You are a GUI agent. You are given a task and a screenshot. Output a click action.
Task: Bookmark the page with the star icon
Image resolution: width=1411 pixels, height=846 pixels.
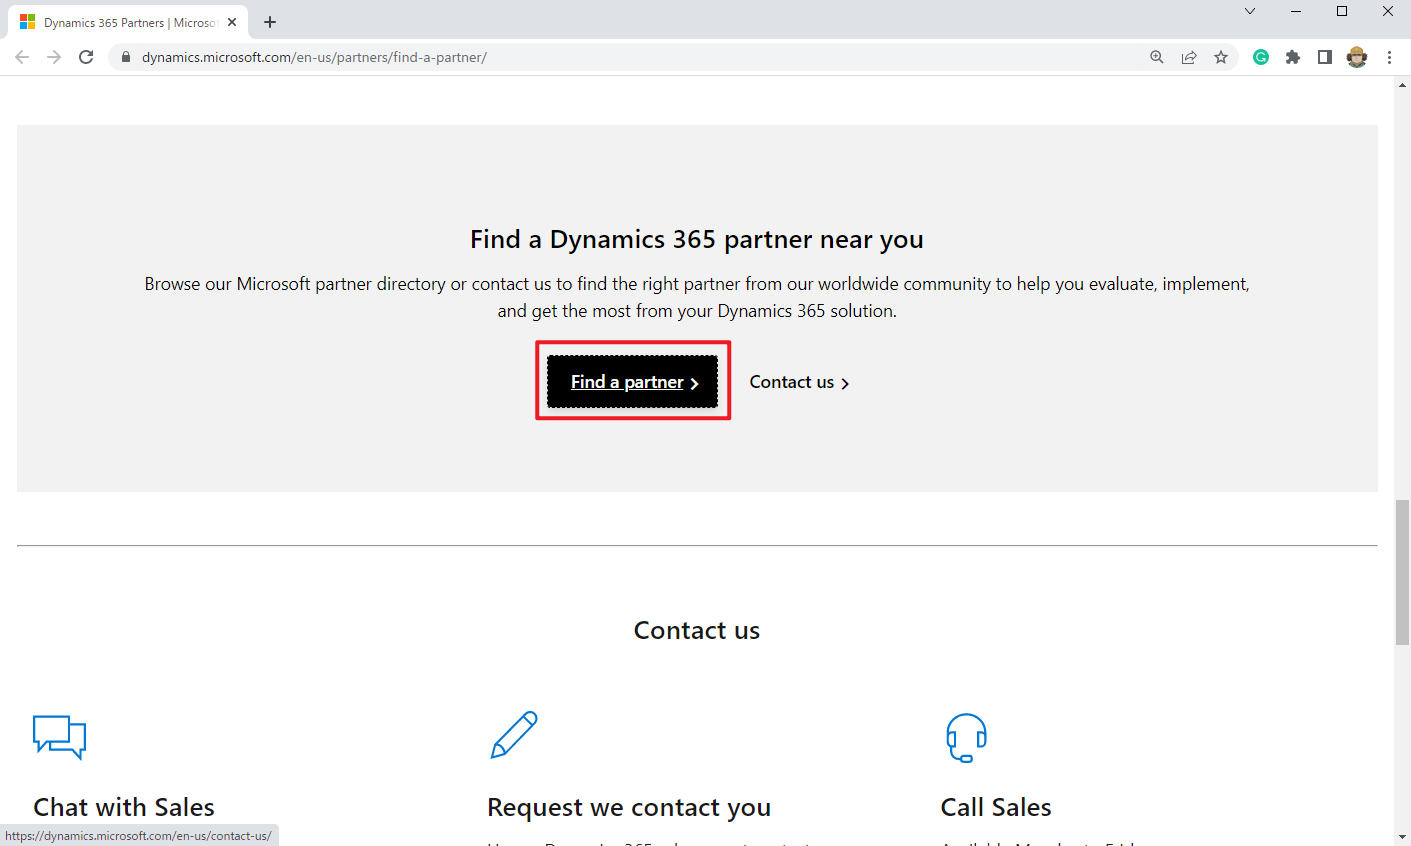point(1220,57)
